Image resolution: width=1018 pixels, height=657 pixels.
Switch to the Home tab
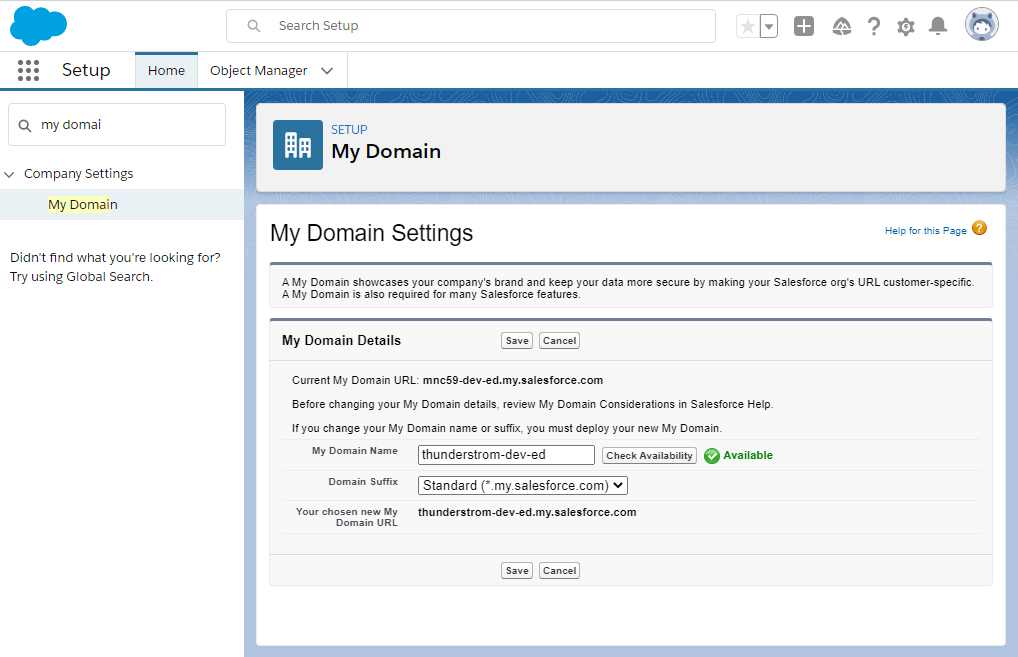(166, 71)
